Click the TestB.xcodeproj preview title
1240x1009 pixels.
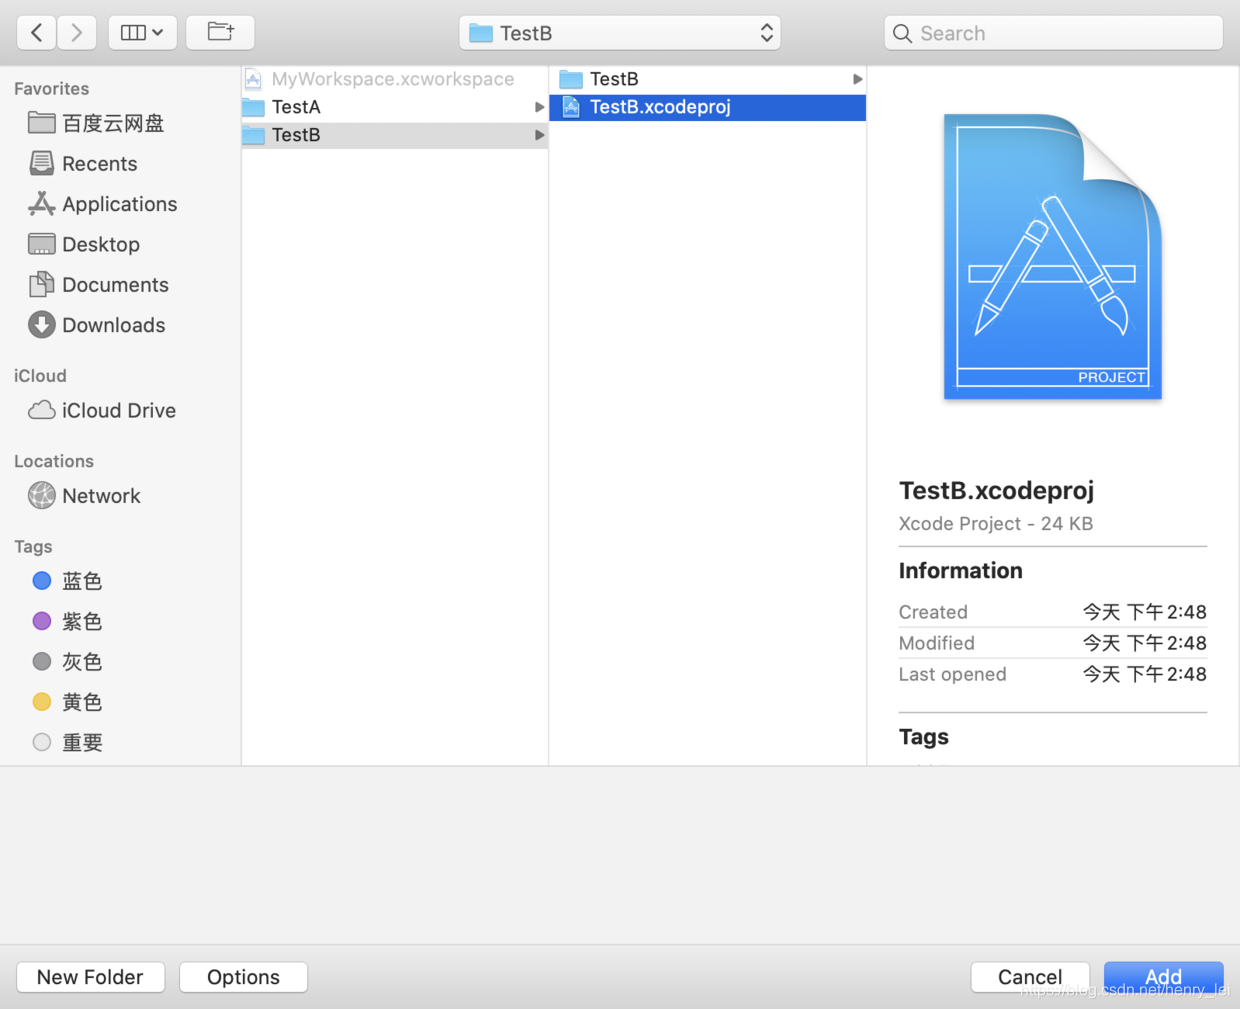[996, 490]
